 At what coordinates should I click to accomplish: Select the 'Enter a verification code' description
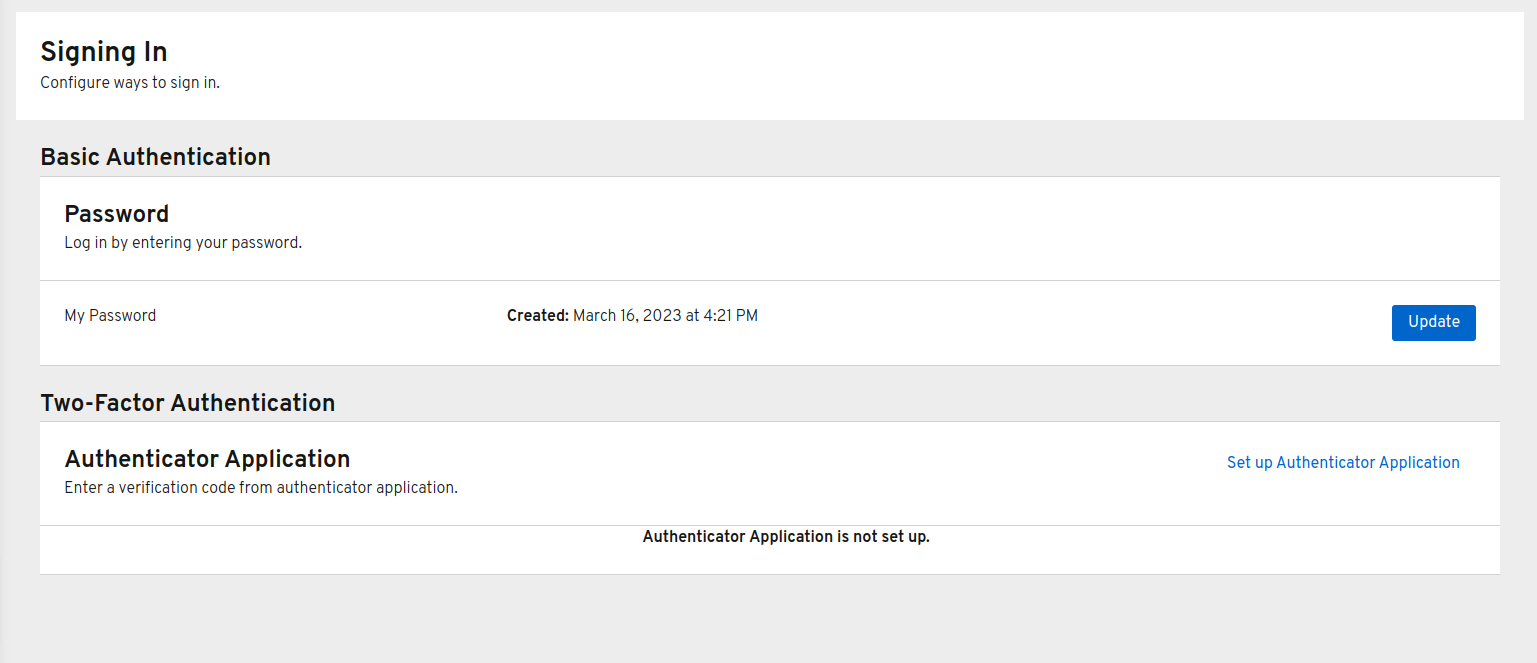261,489
